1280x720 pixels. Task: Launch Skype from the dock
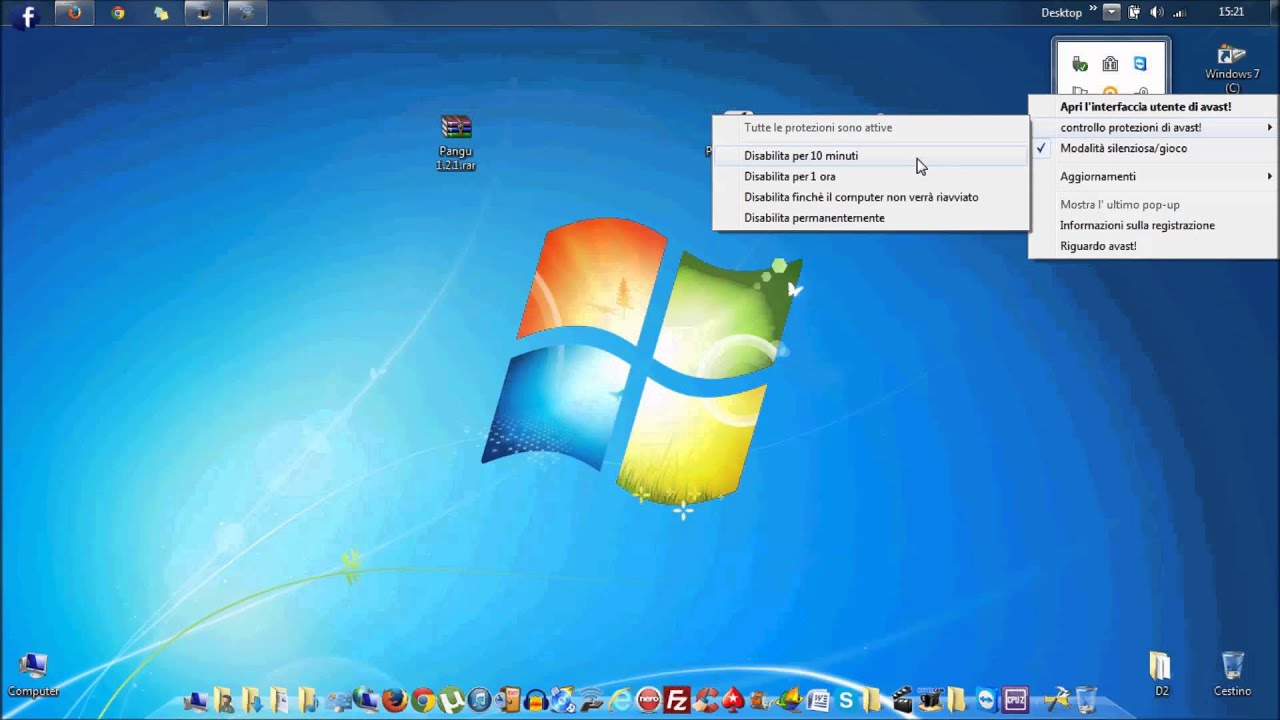click(x=846, y=699)
